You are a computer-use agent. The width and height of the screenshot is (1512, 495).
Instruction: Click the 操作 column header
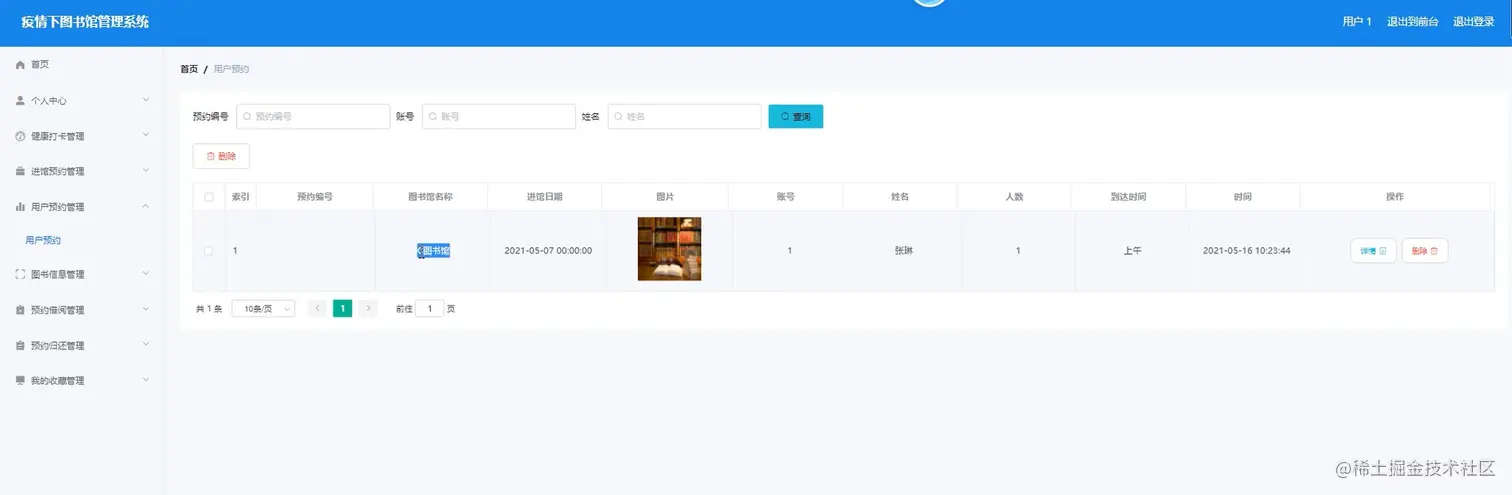1395,197
